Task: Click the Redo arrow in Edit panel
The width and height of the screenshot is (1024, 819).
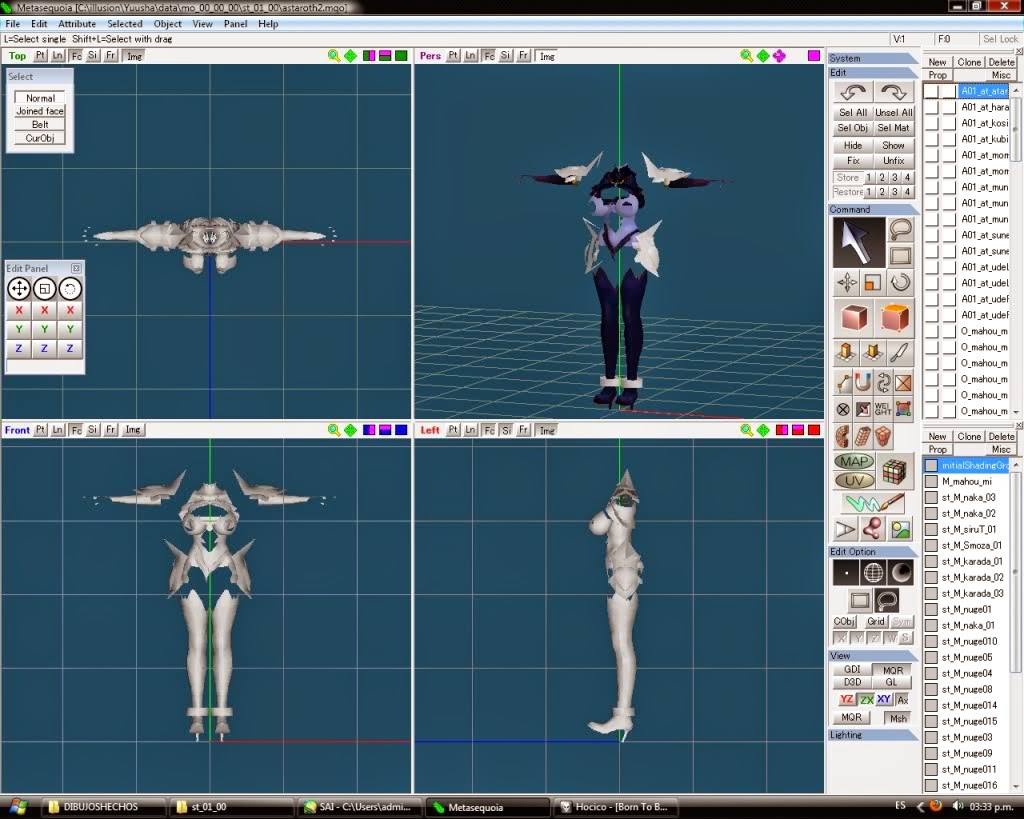Action: click(893, 92)
